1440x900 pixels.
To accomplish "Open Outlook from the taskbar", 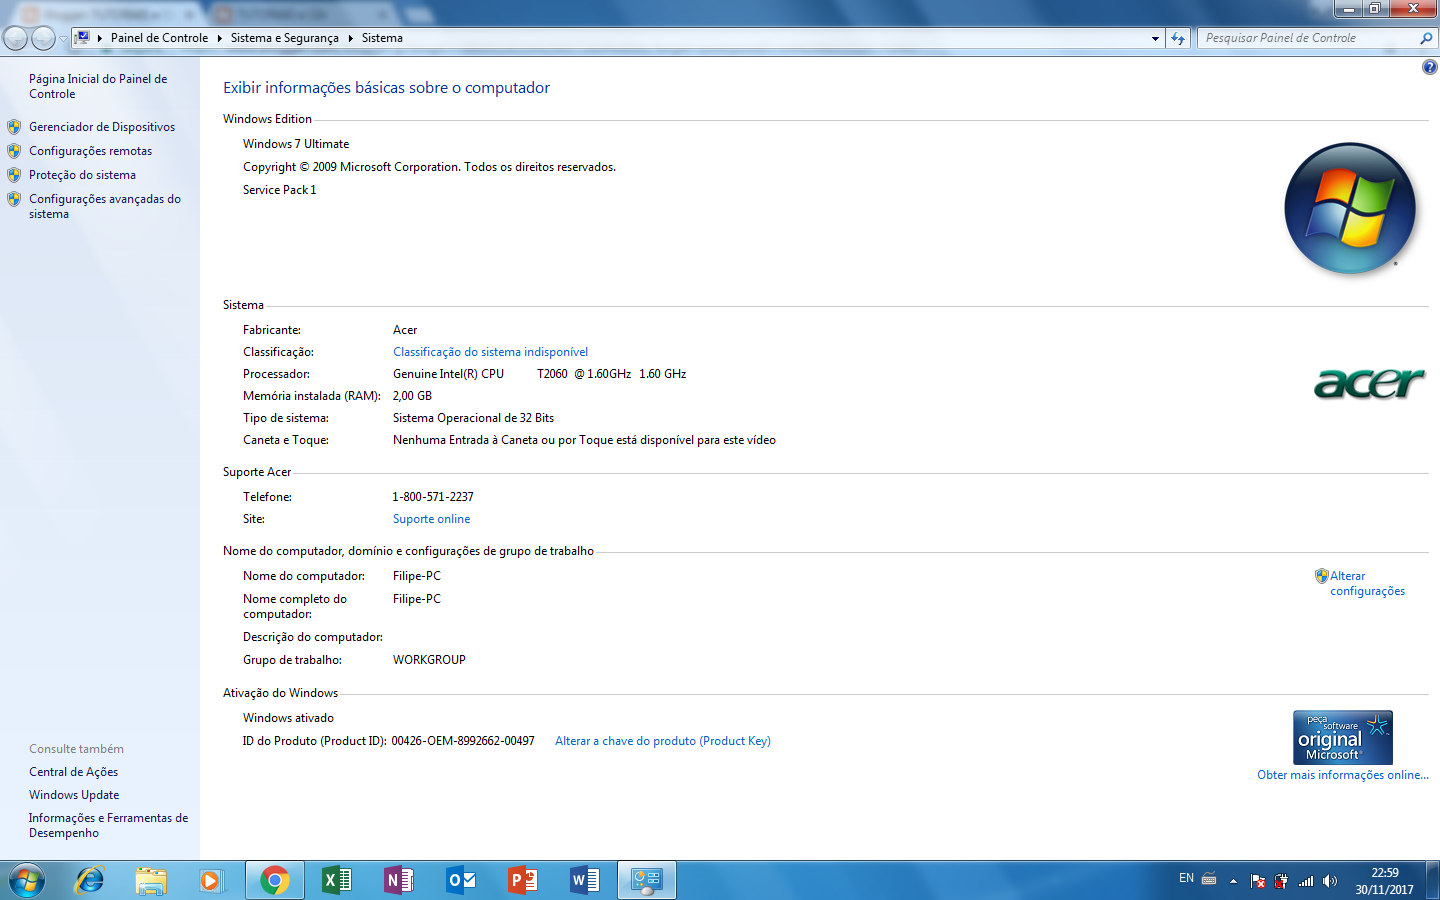I will point(460,880).
